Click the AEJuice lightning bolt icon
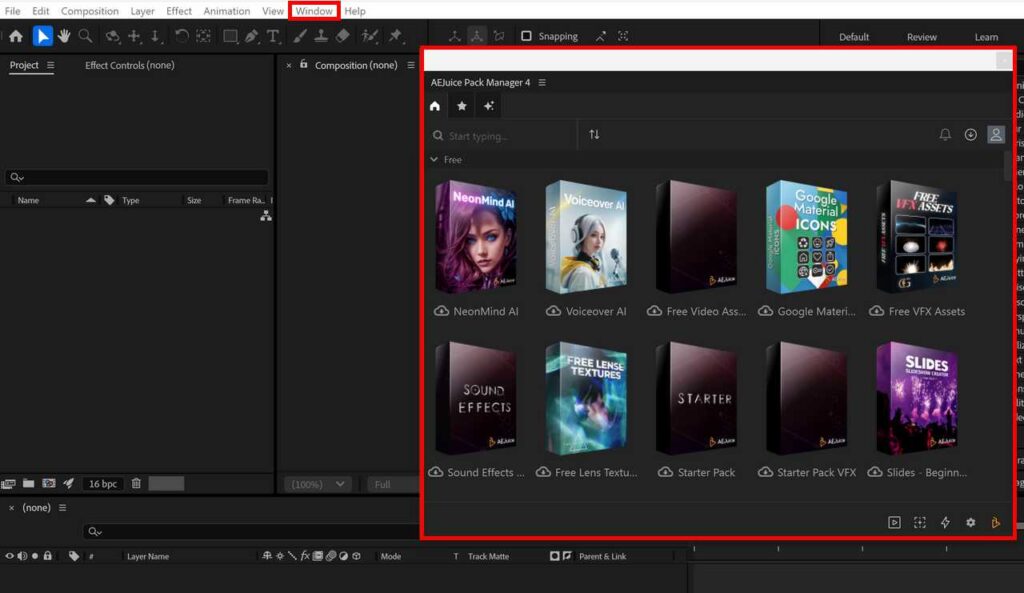 pos(945,522)
